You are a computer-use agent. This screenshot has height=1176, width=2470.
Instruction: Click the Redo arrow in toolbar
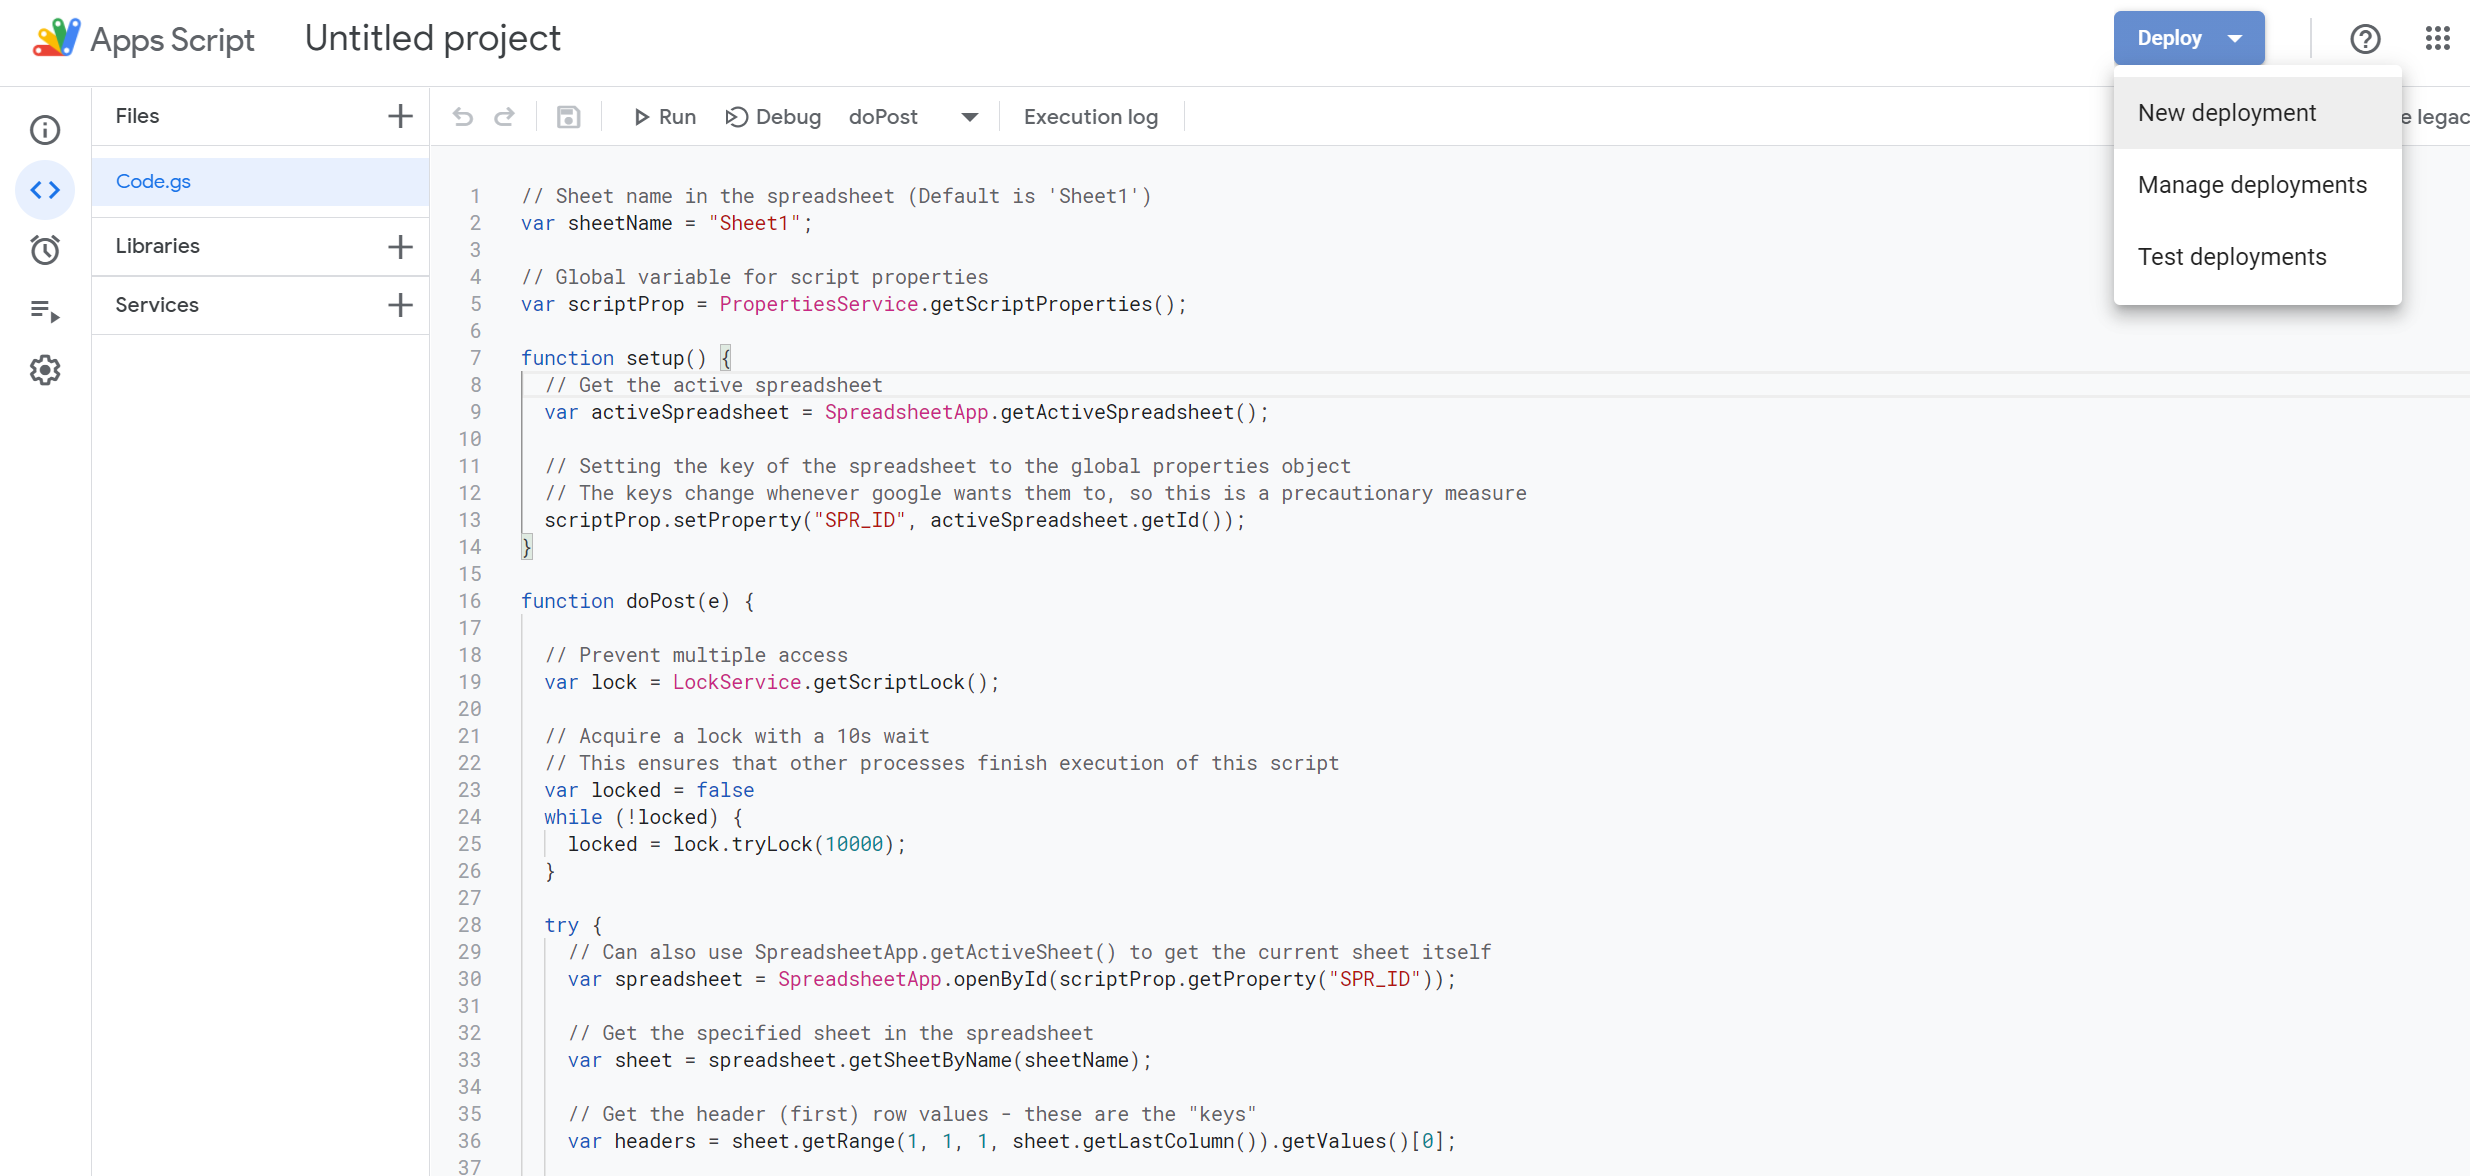505,117
